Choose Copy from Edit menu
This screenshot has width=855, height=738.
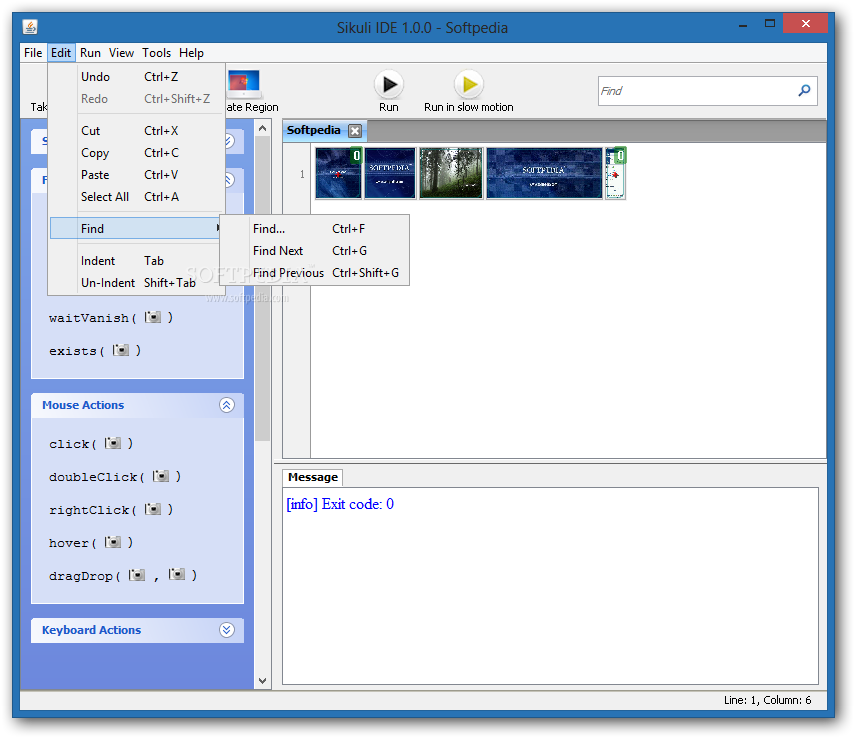tap(137, 153)
